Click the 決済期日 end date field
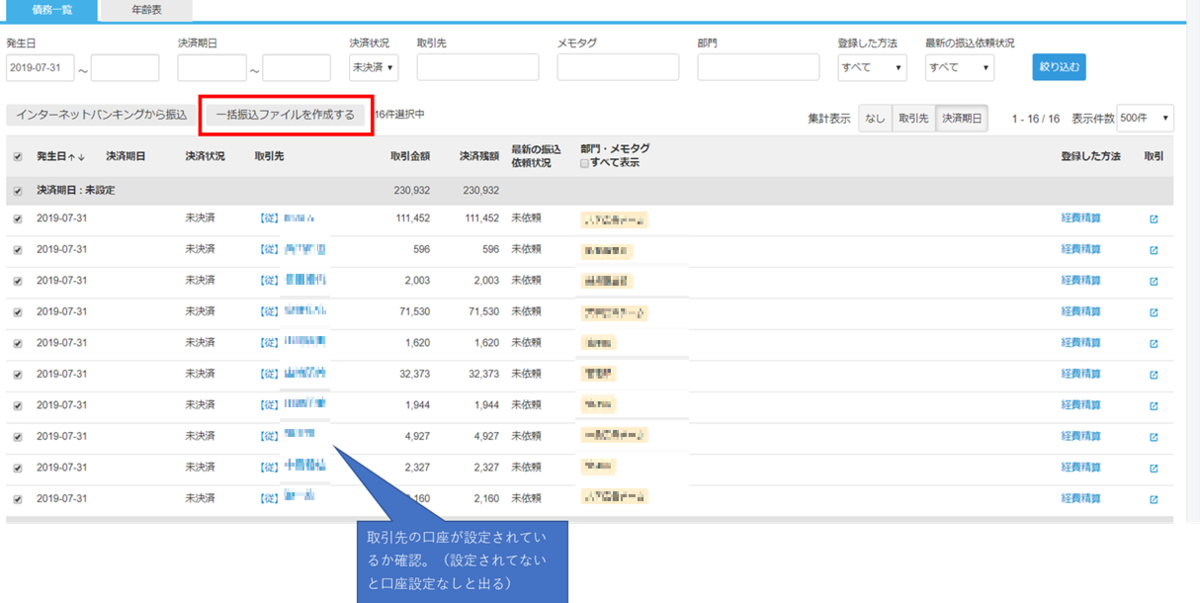Image resolution: width=1200 pixels, height=603 pixels. click(x=297, y=67)
